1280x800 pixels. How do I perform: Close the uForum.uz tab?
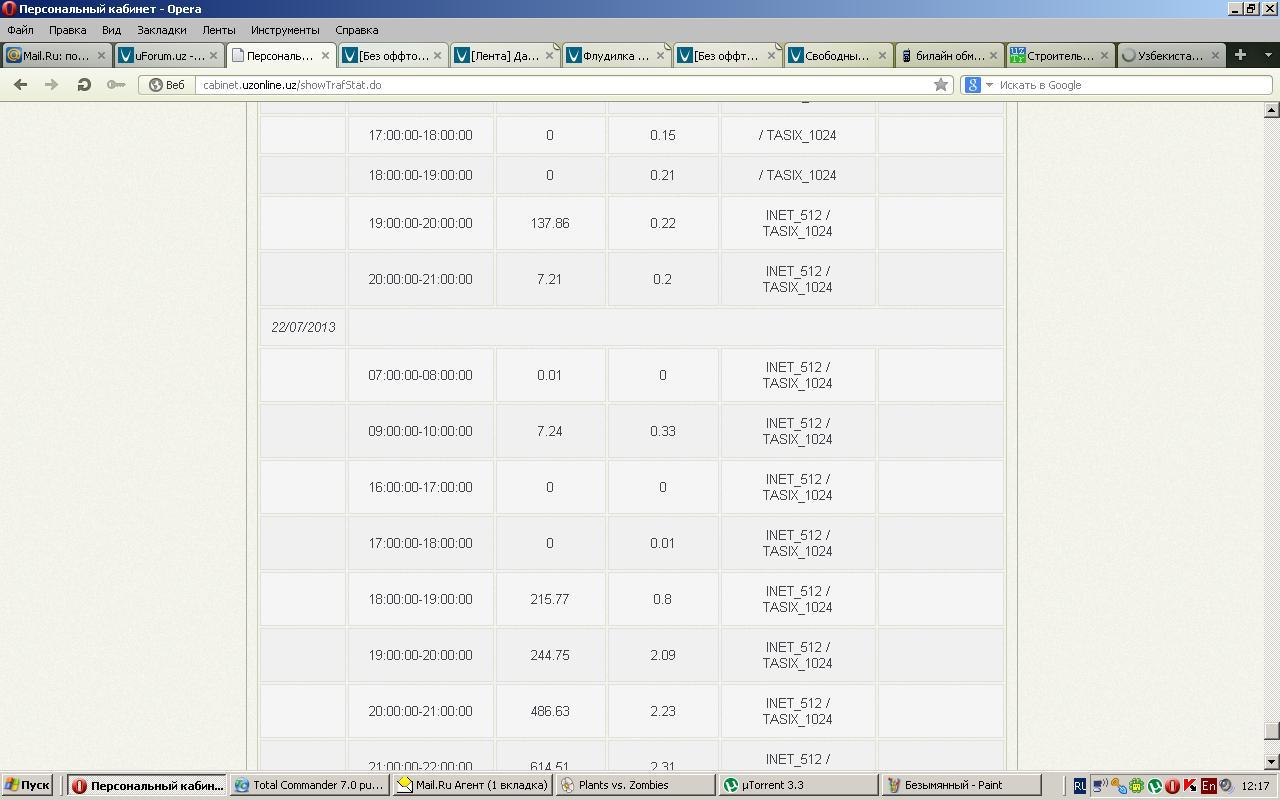pos(213,56)
